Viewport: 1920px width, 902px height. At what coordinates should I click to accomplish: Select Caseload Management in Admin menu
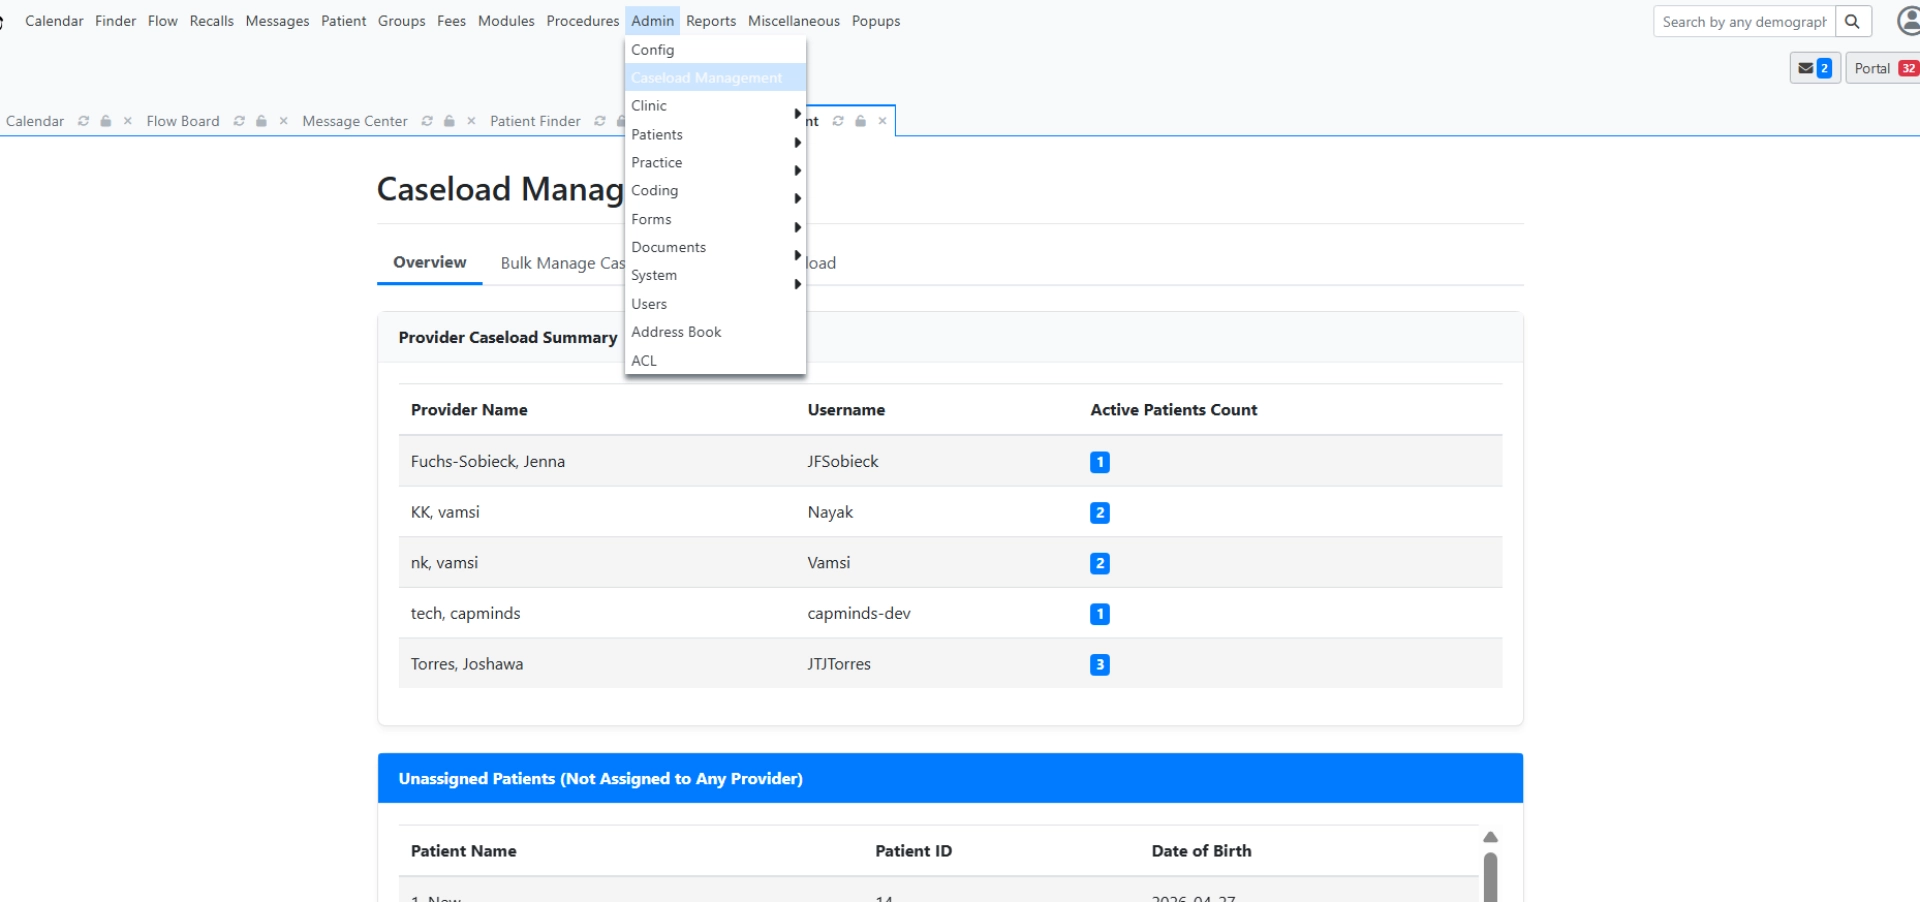[715, 77]
